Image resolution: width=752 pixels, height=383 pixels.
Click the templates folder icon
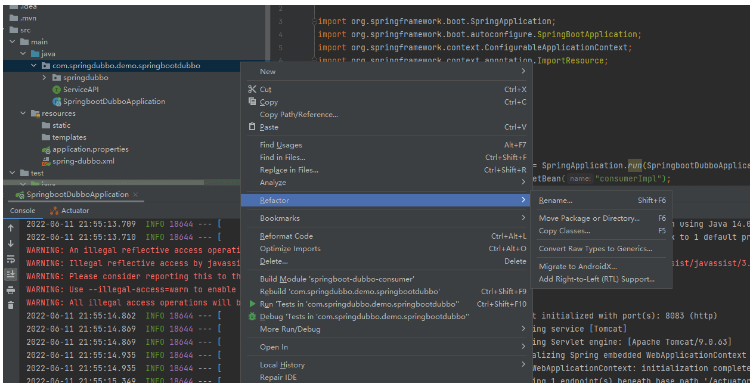coord(46,138)
